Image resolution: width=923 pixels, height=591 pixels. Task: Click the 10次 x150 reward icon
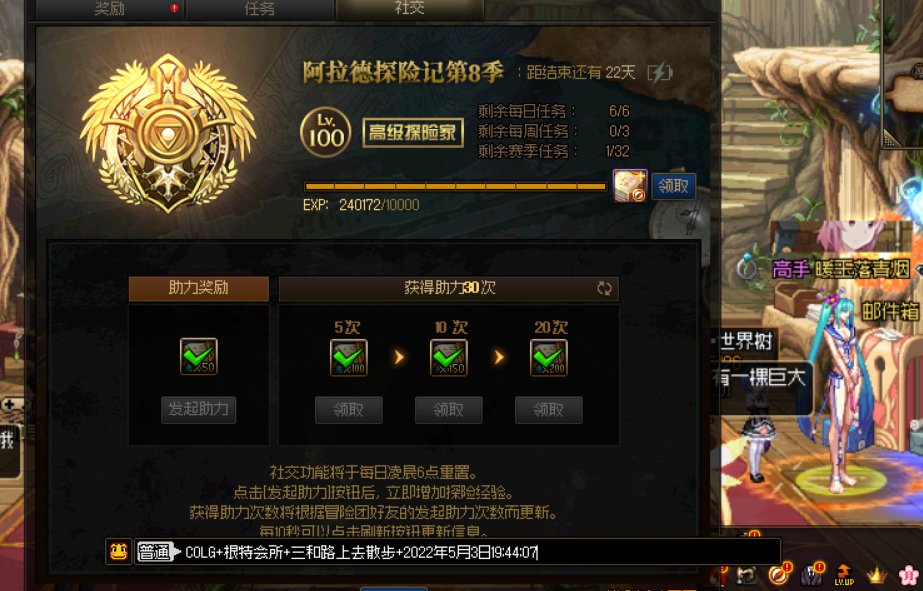click(449, 357)
